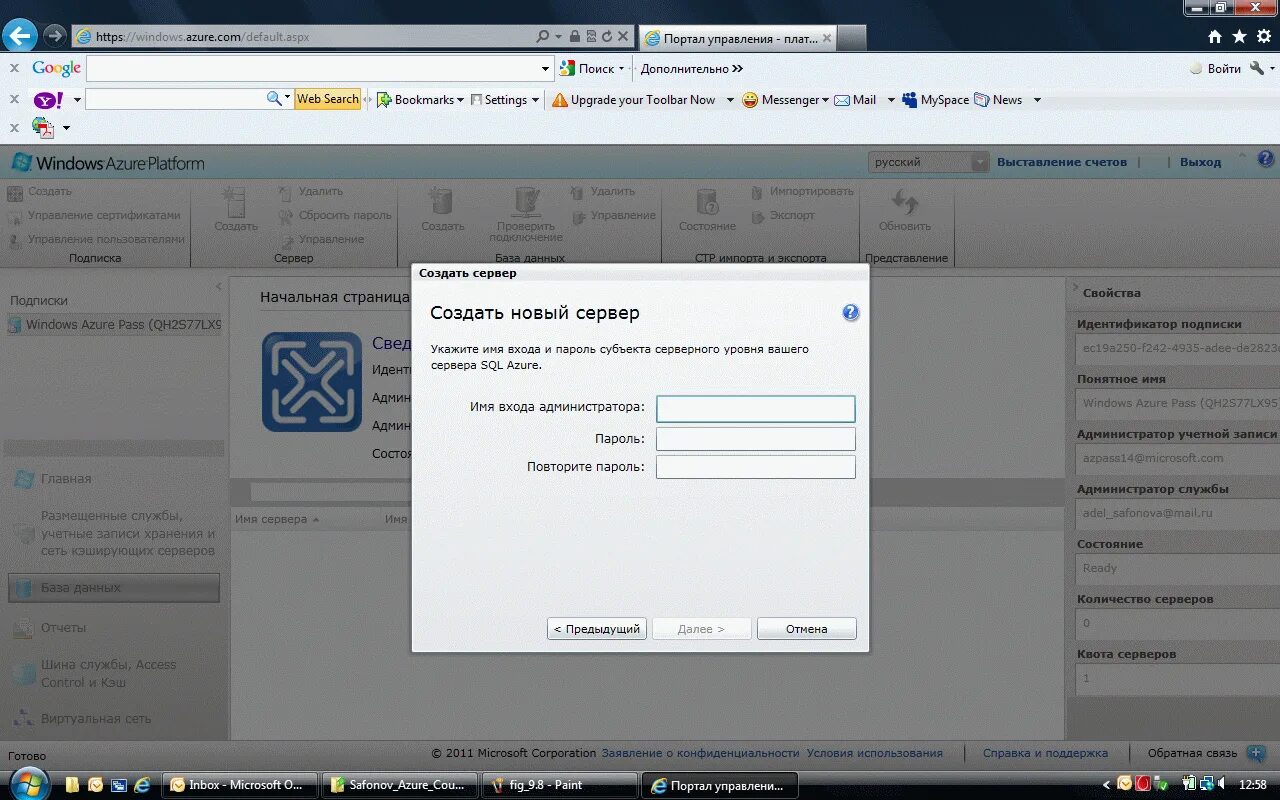
Task: Click the Отмена button
Action: click(806, 629)
